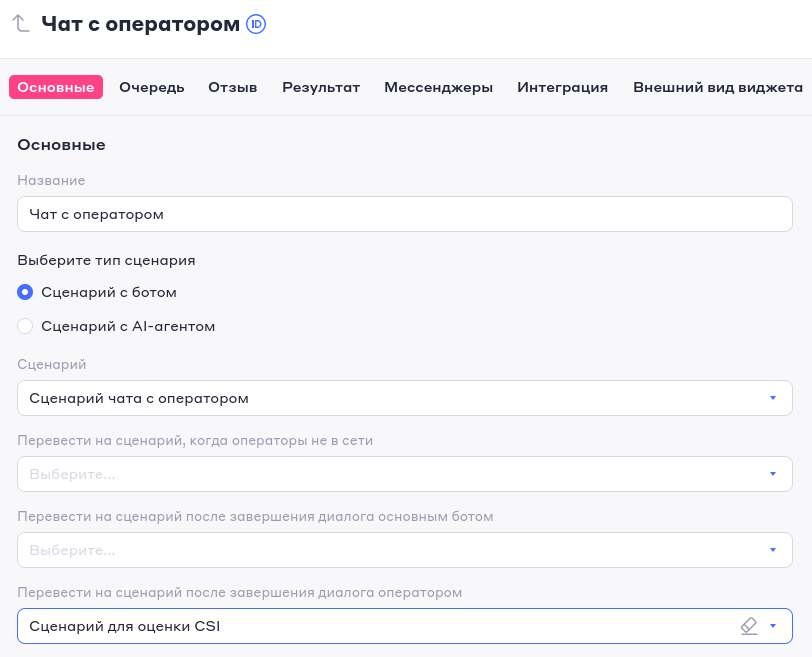Switch to the Очередь tab
Image resolution: width=812 pixels, height=657 pixels.
[x=152, y=87]
